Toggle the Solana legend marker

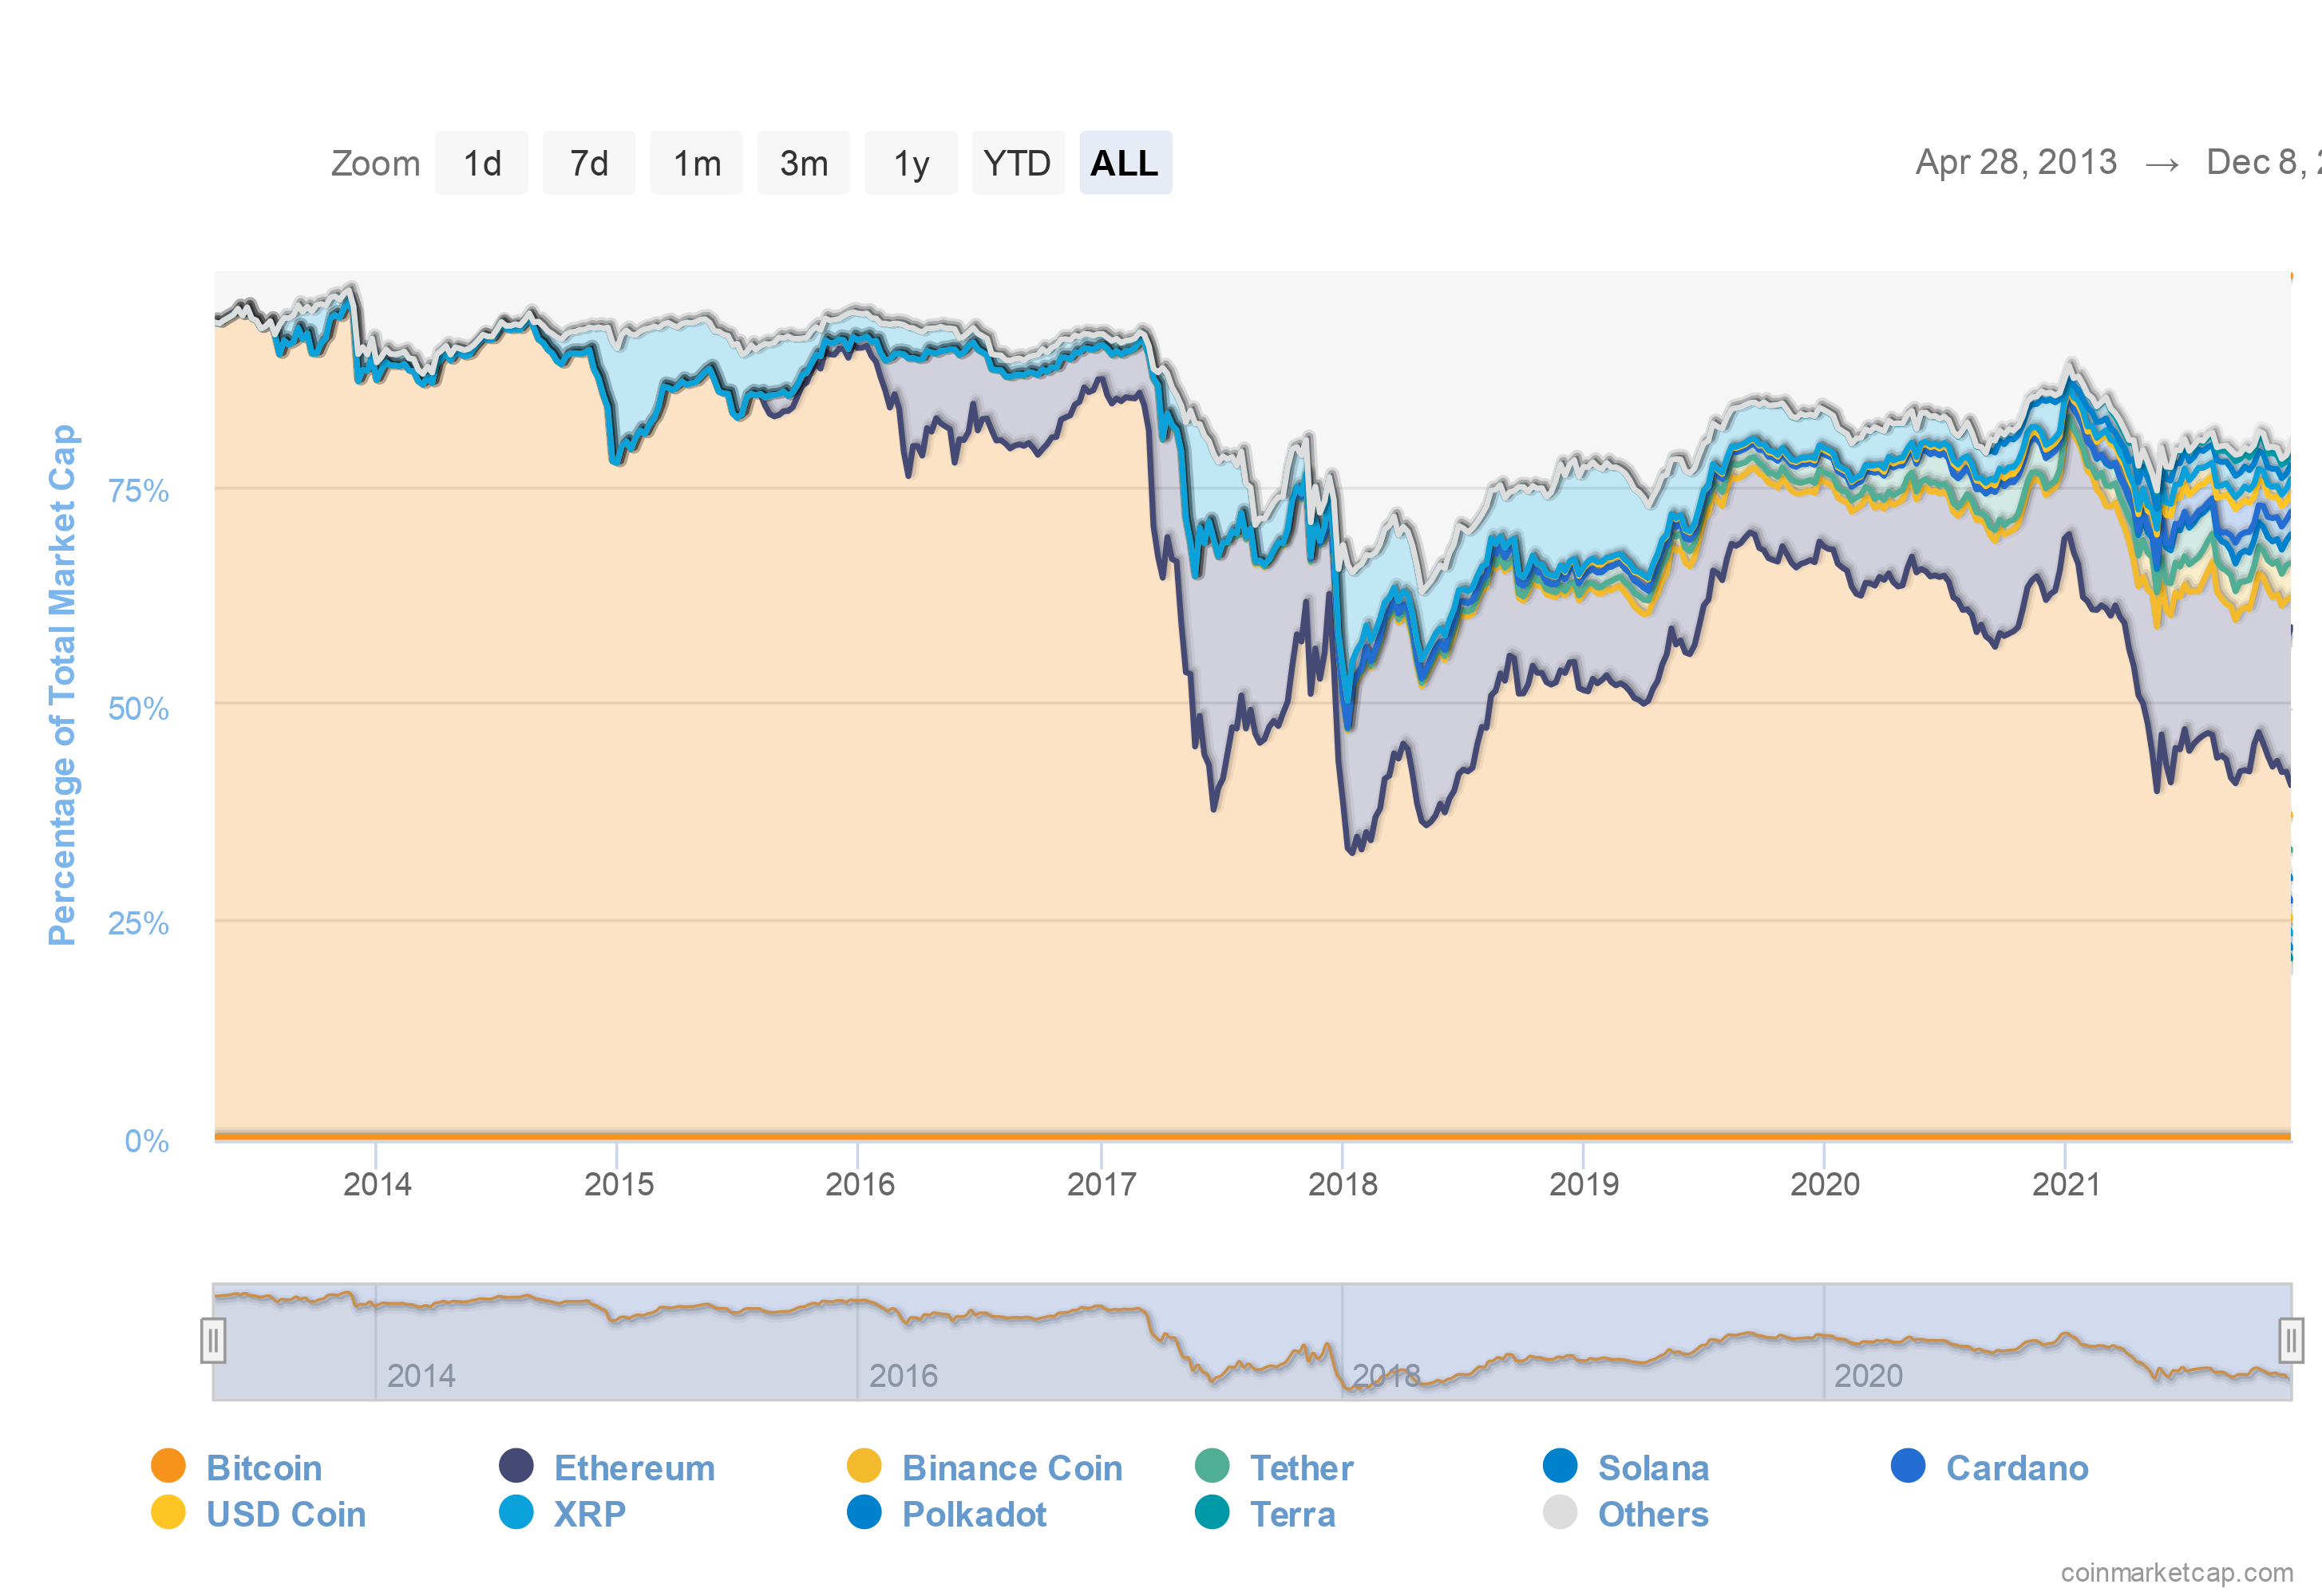pos(1561,1467)
